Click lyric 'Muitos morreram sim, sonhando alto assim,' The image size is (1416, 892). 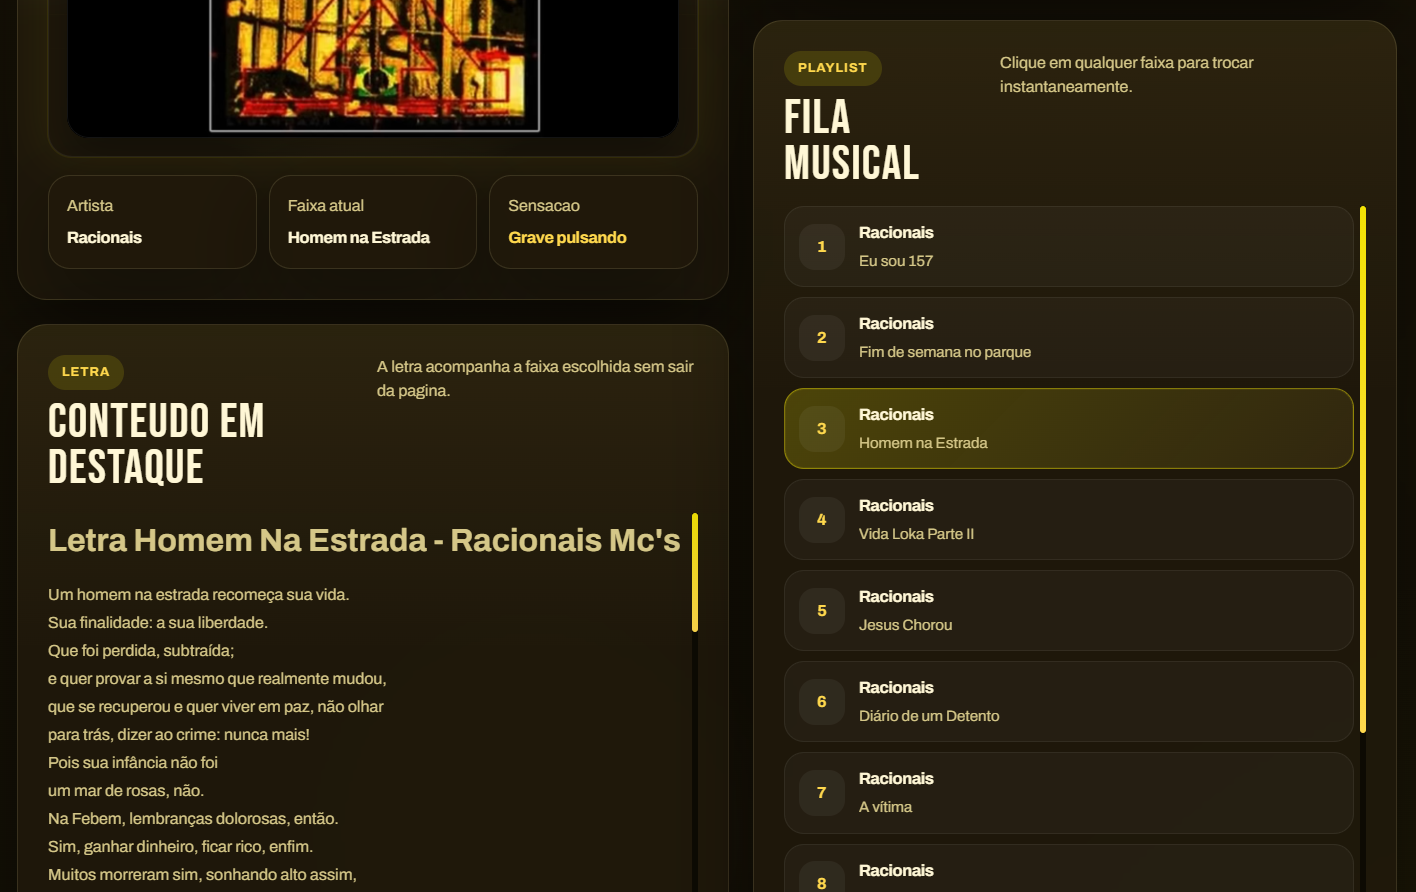(203, 875)
